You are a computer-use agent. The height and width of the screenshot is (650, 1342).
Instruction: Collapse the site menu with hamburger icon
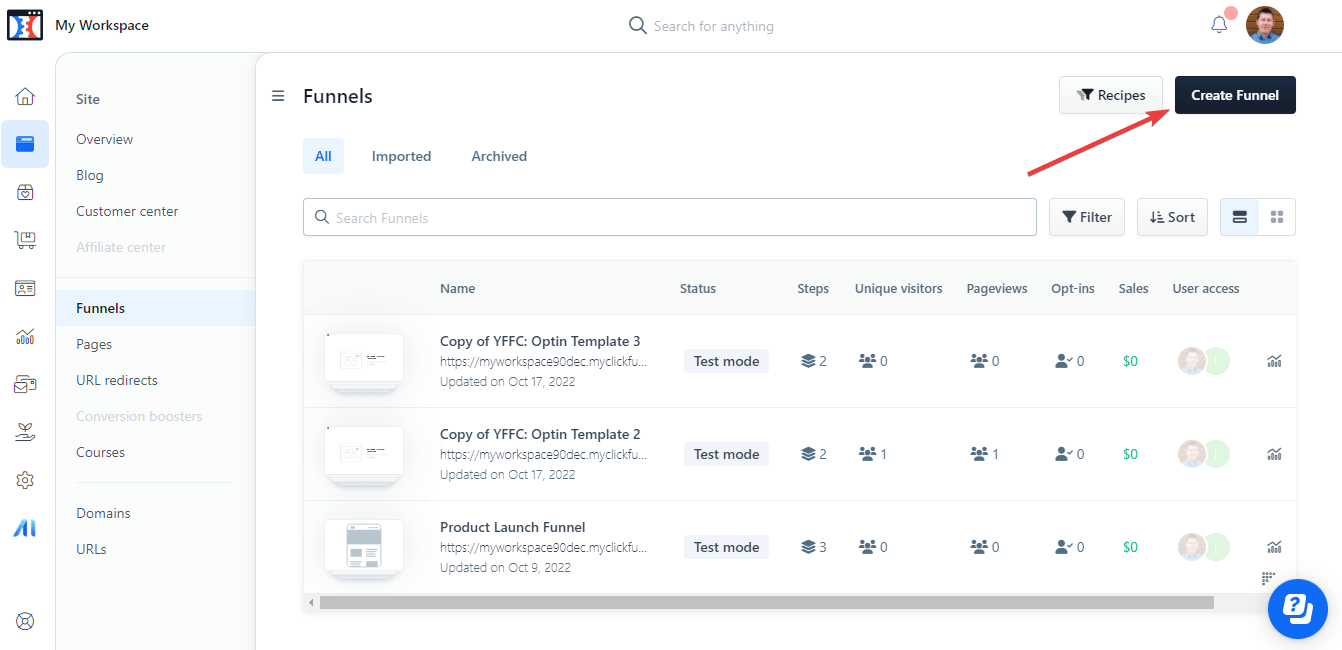278,96
